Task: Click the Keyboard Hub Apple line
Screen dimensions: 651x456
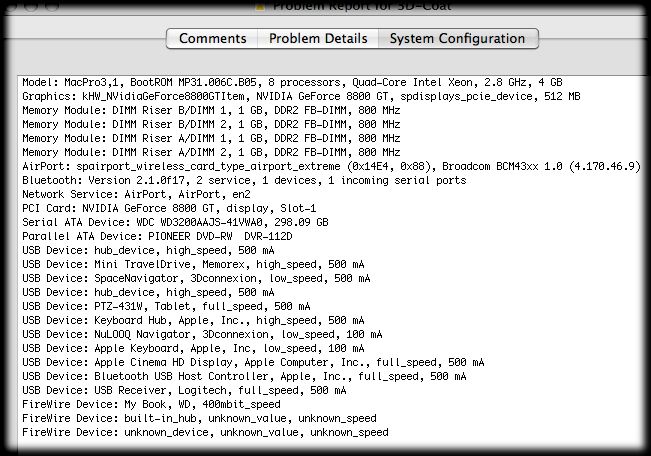Action: 193,320
